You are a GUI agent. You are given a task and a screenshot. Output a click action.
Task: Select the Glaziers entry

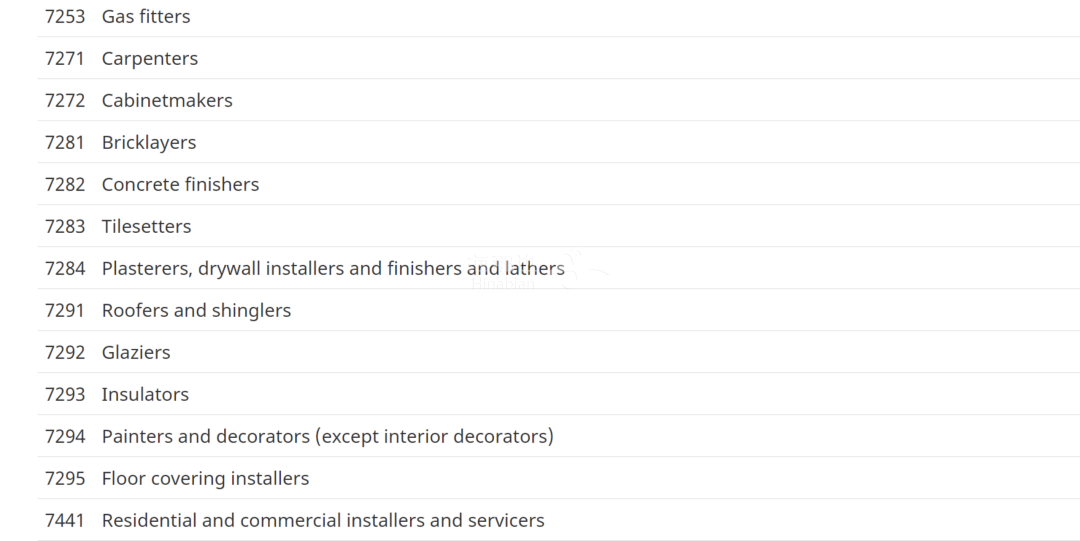pyautogui.click(x=559, y=352)
